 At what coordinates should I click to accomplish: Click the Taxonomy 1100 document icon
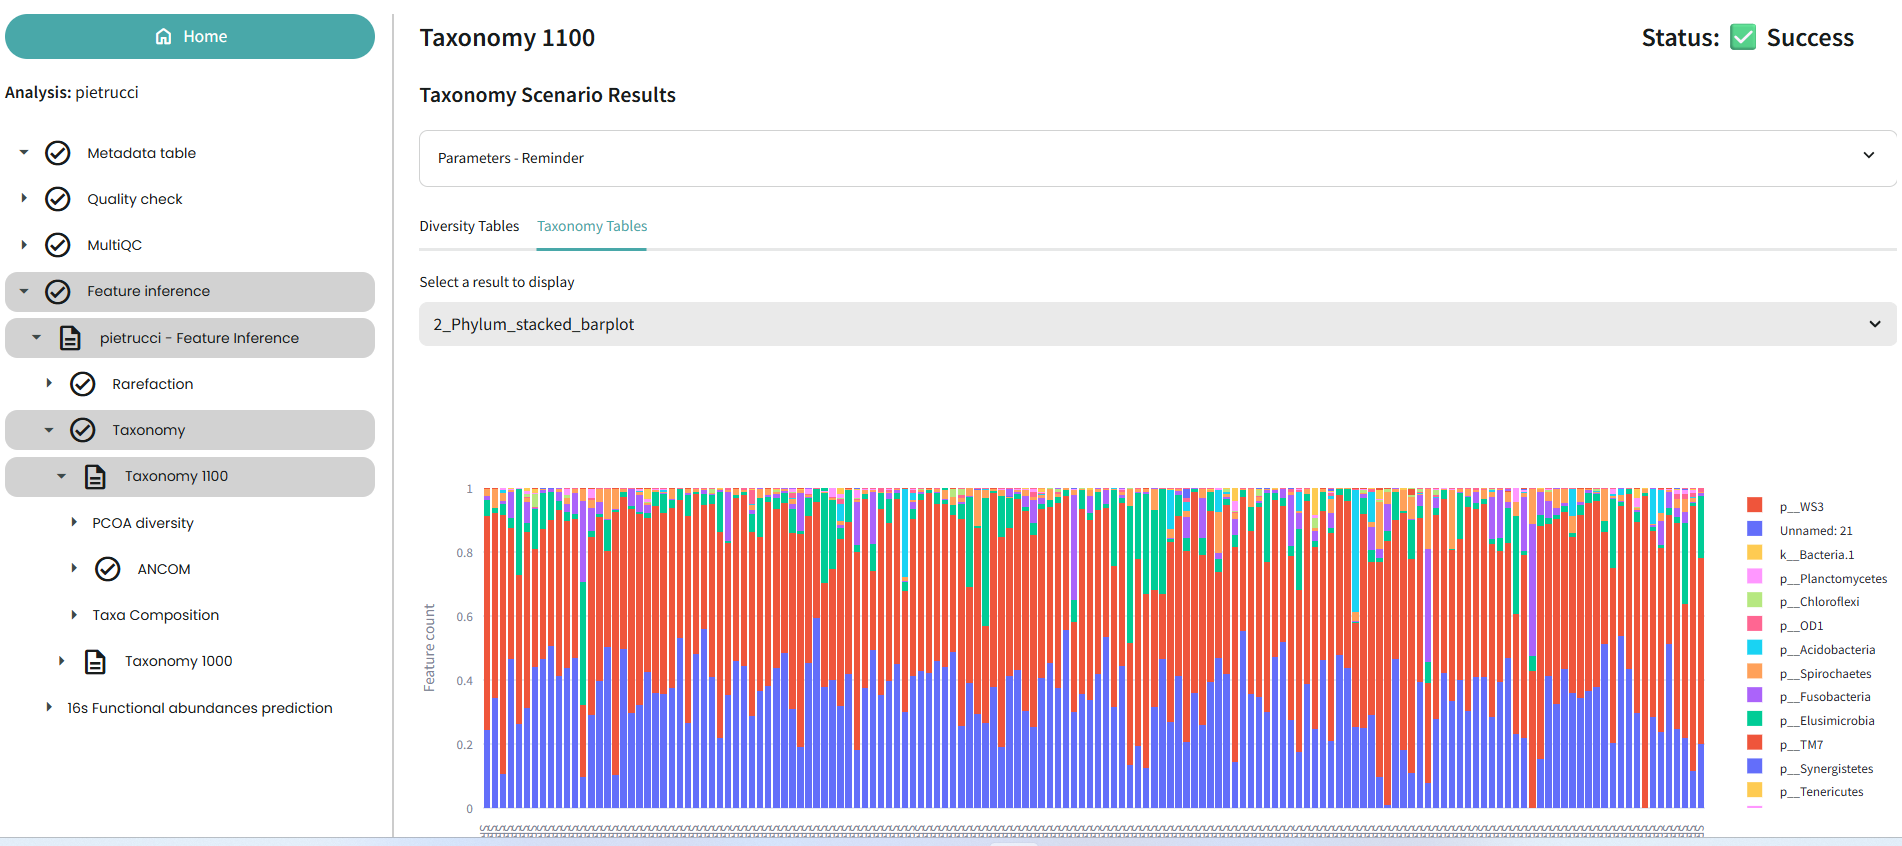coord(95,476)
